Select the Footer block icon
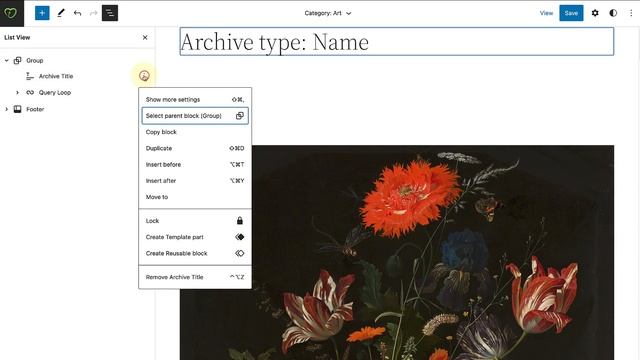 [18, 109]
